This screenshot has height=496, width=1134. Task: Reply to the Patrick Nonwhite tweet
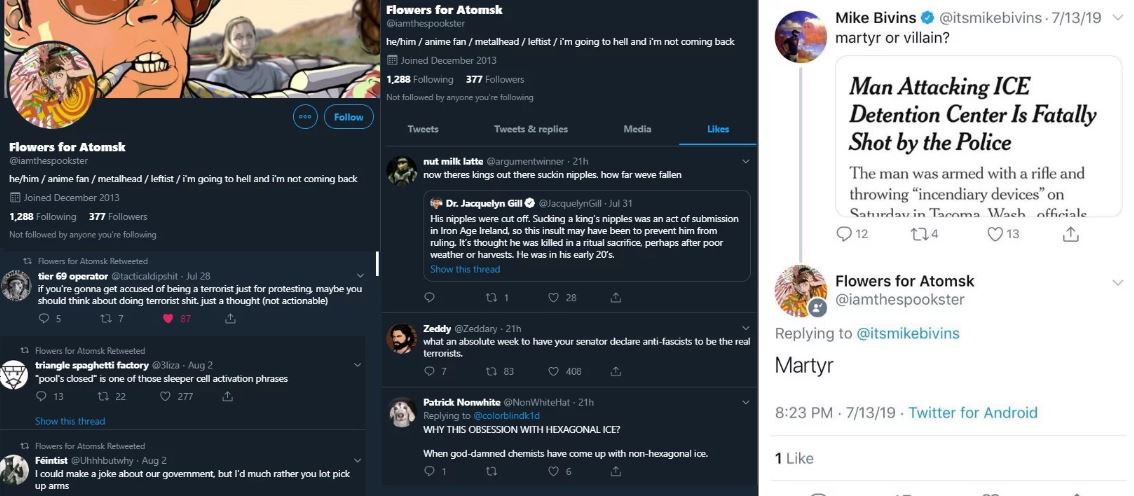click(429, 471)
